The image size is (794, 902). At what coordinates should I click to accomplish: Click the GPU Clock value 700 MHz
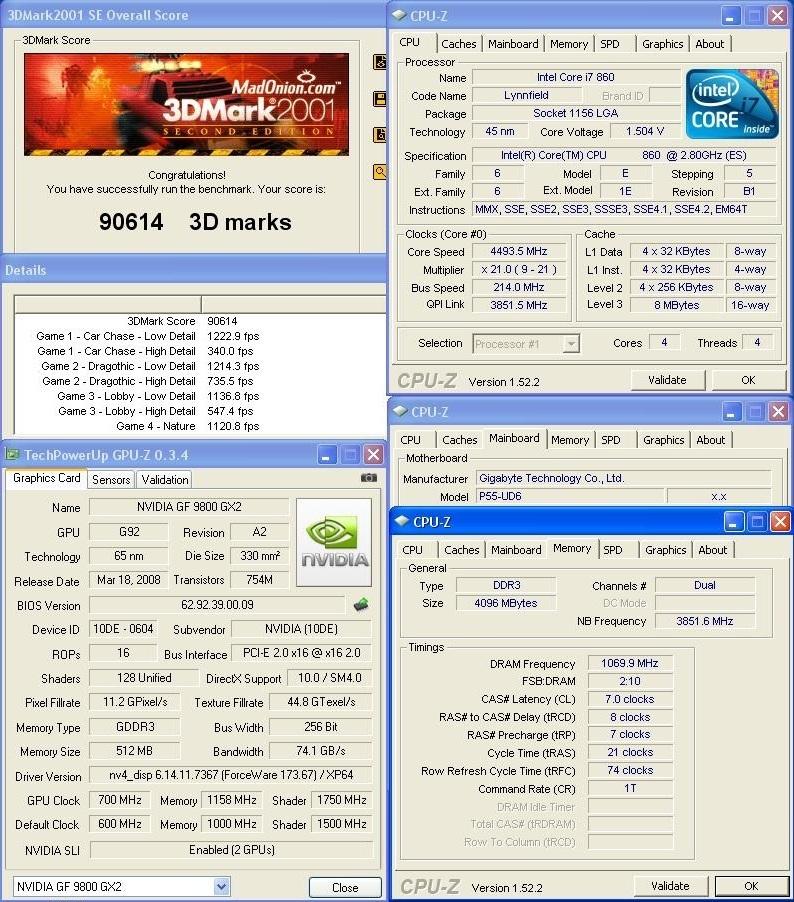click(120, 800)
